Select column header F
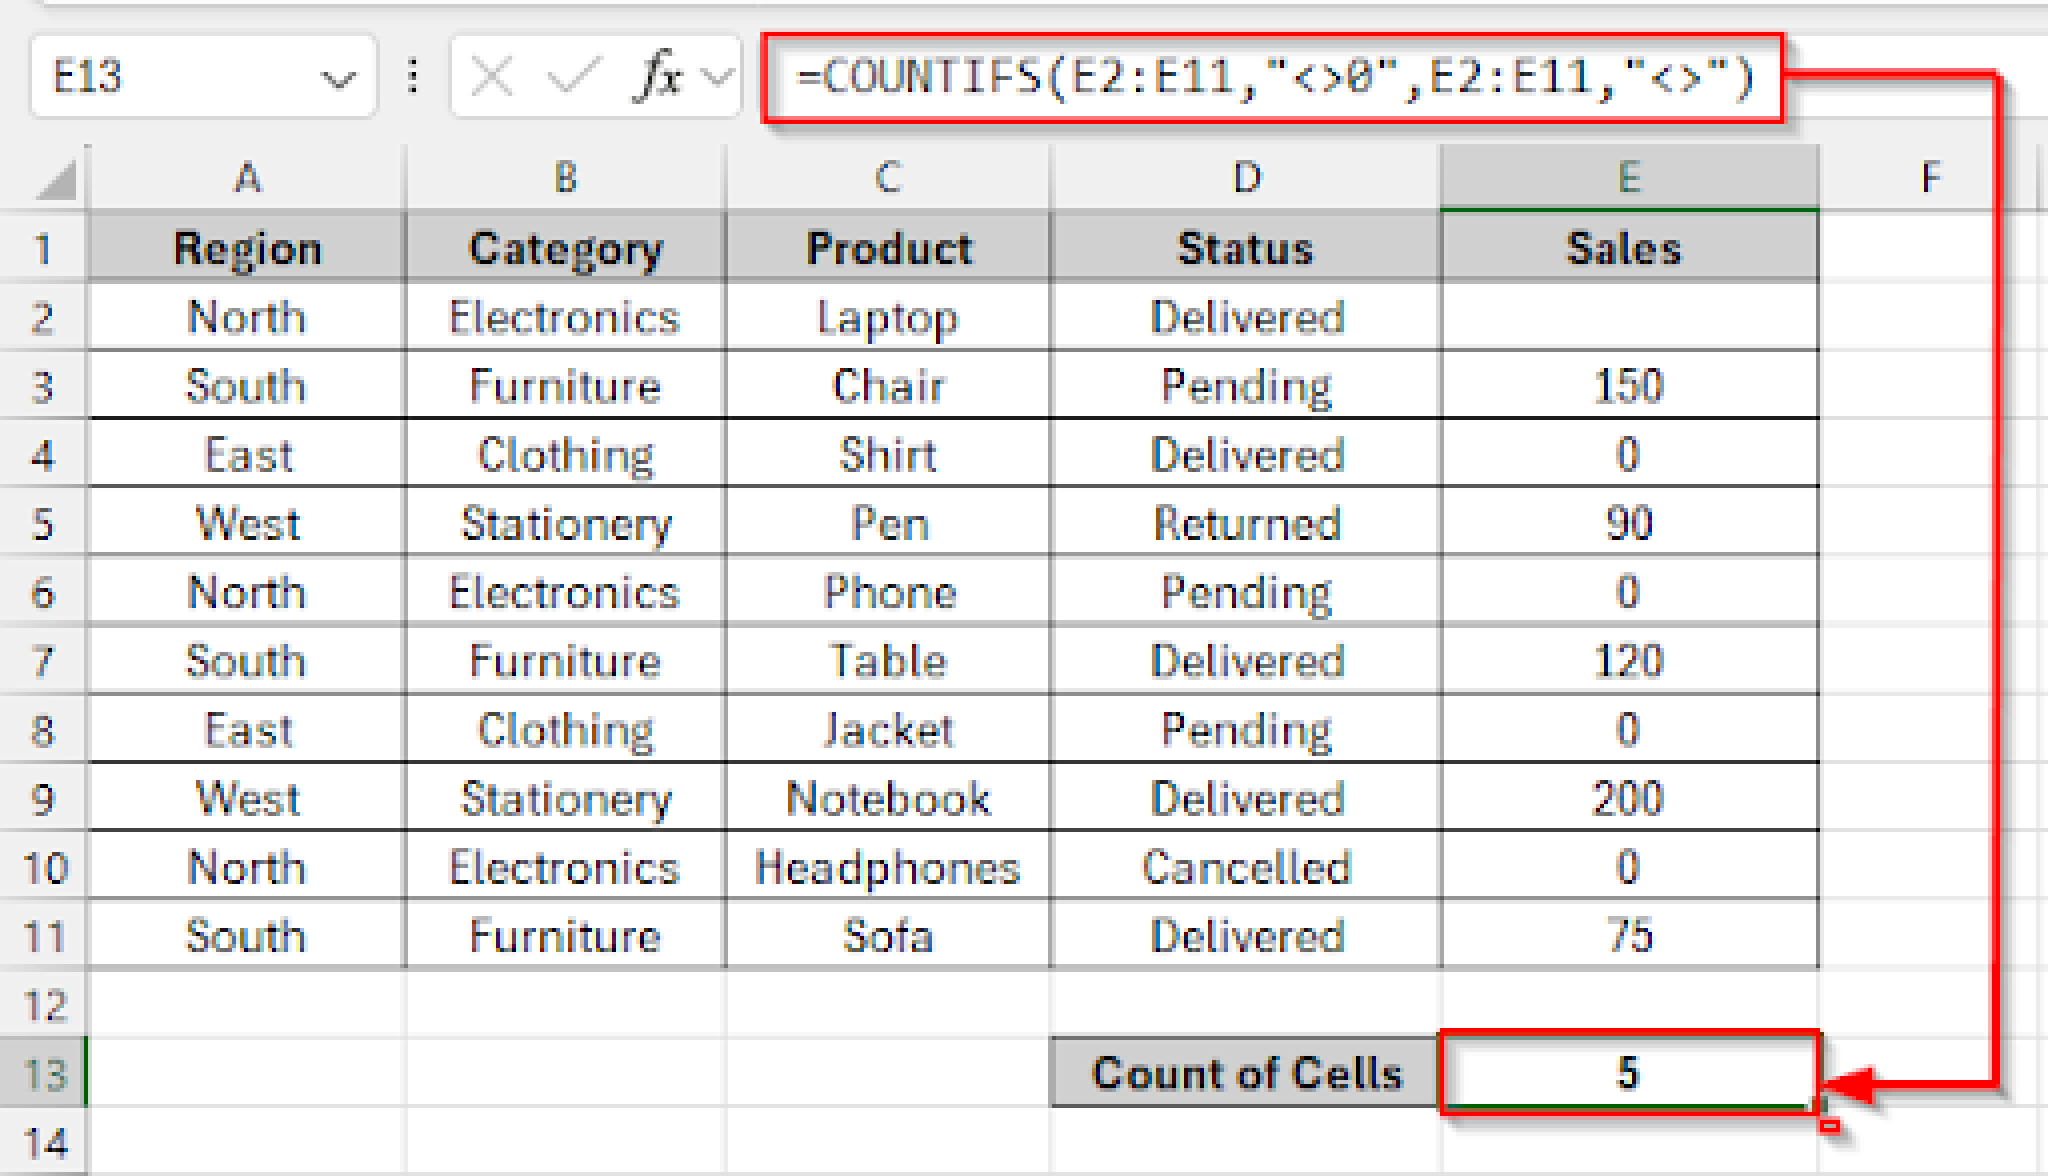The width and height of the screenshot is (2048, 1176). click(x=1930, y=178)
